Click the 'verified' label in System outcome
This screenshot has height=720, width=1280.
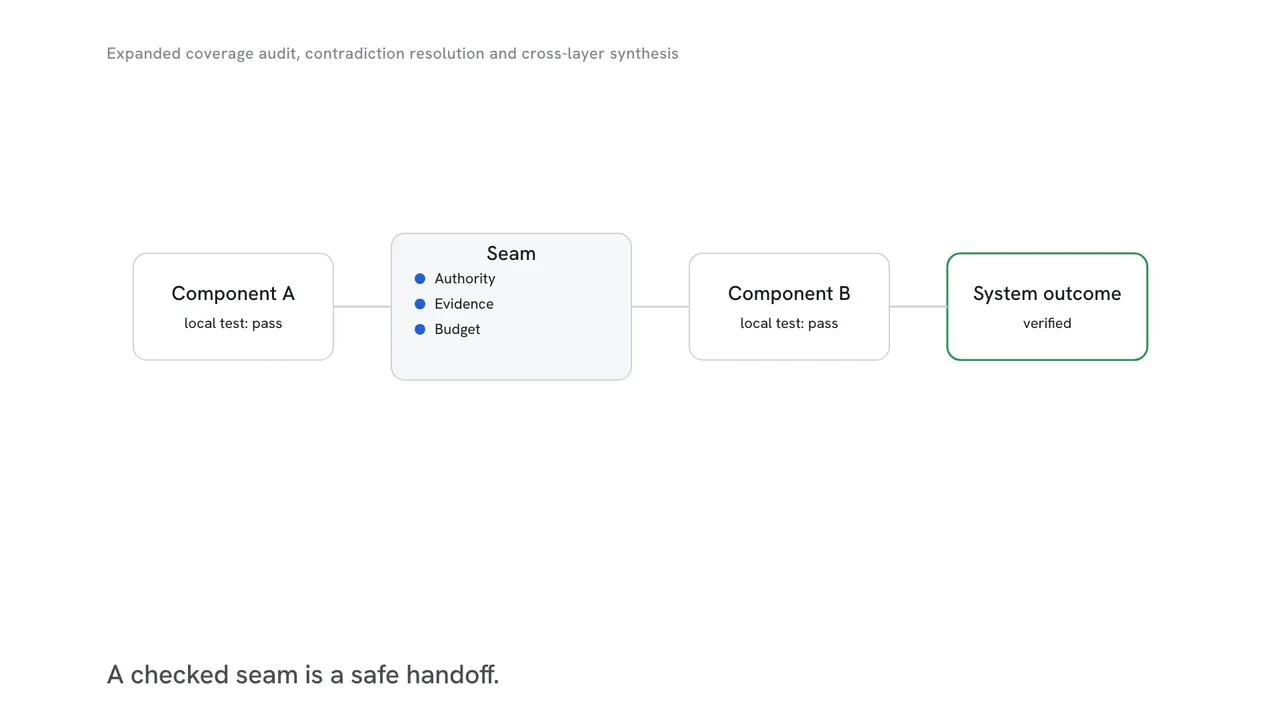(1047, 324)
